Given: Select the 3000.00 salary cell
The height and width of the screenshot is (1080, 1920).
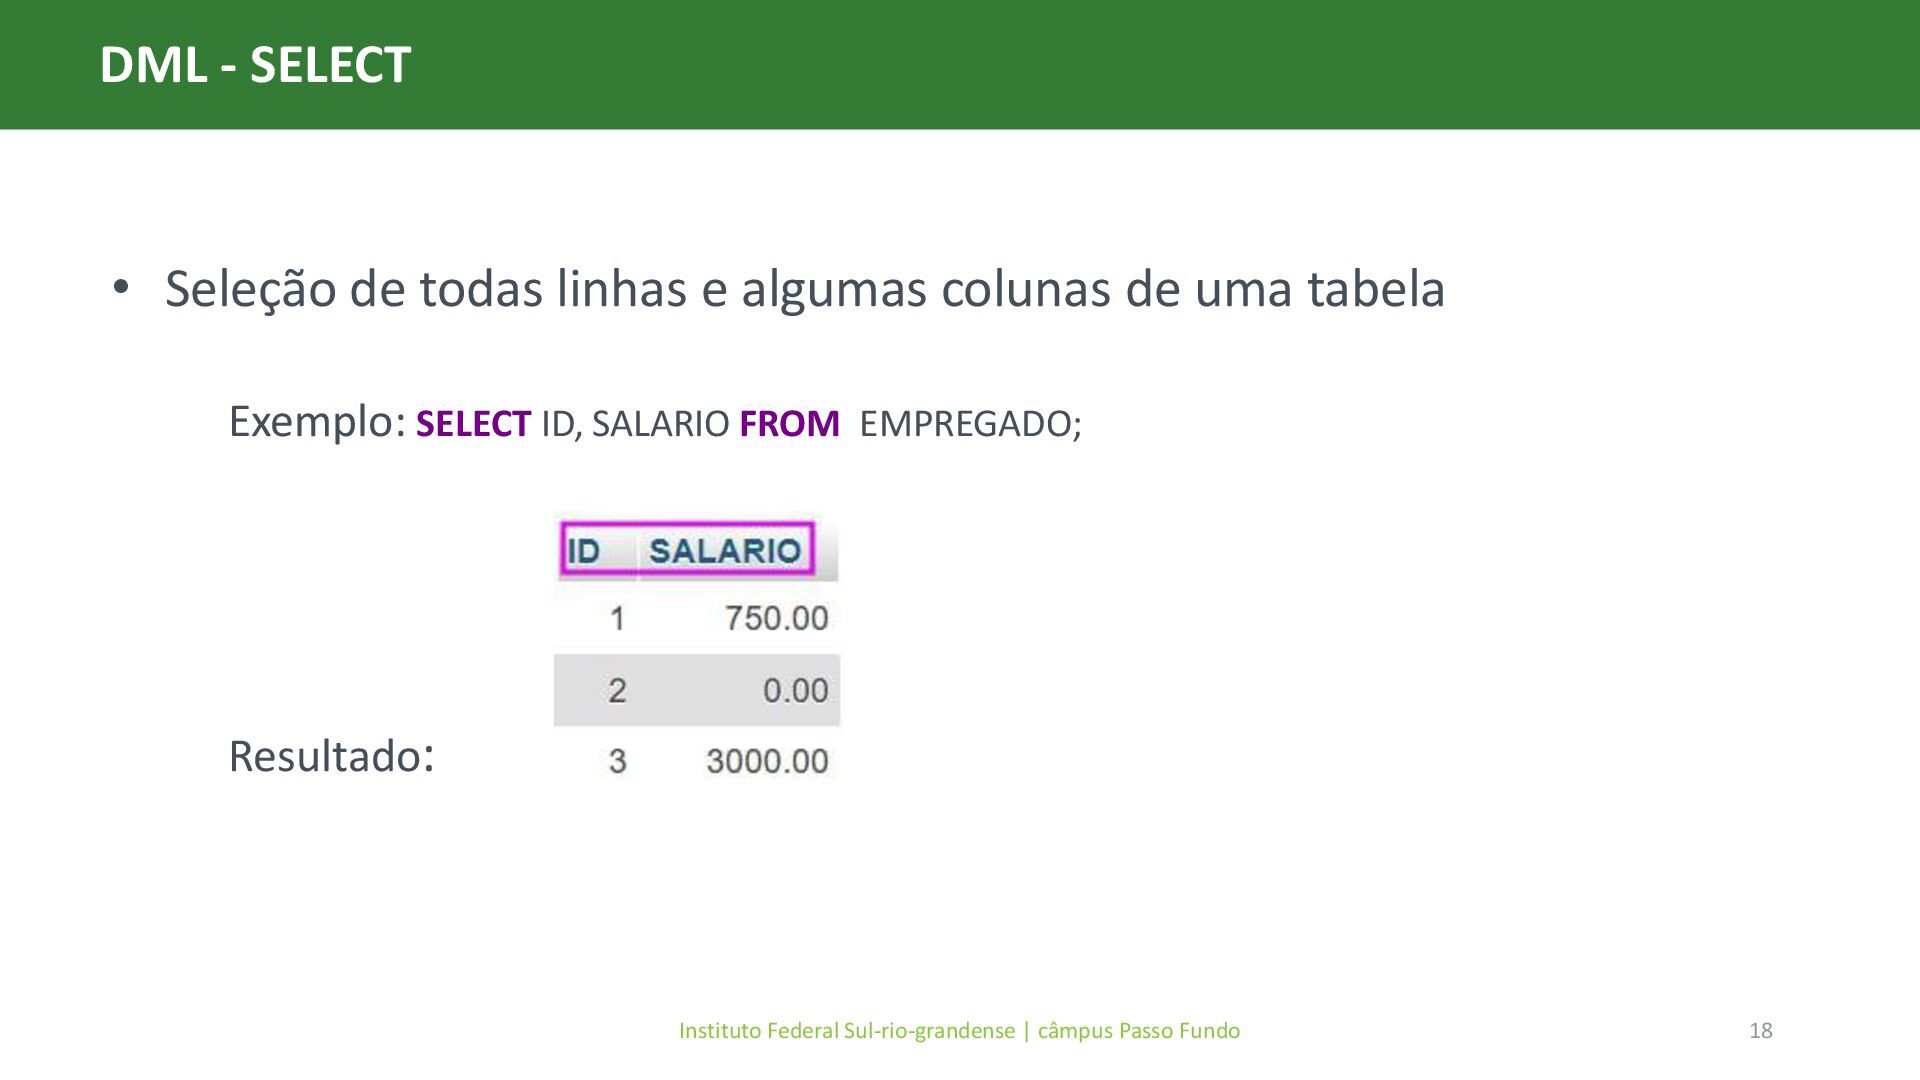Looking at the screenshot, I should (767, 761).
